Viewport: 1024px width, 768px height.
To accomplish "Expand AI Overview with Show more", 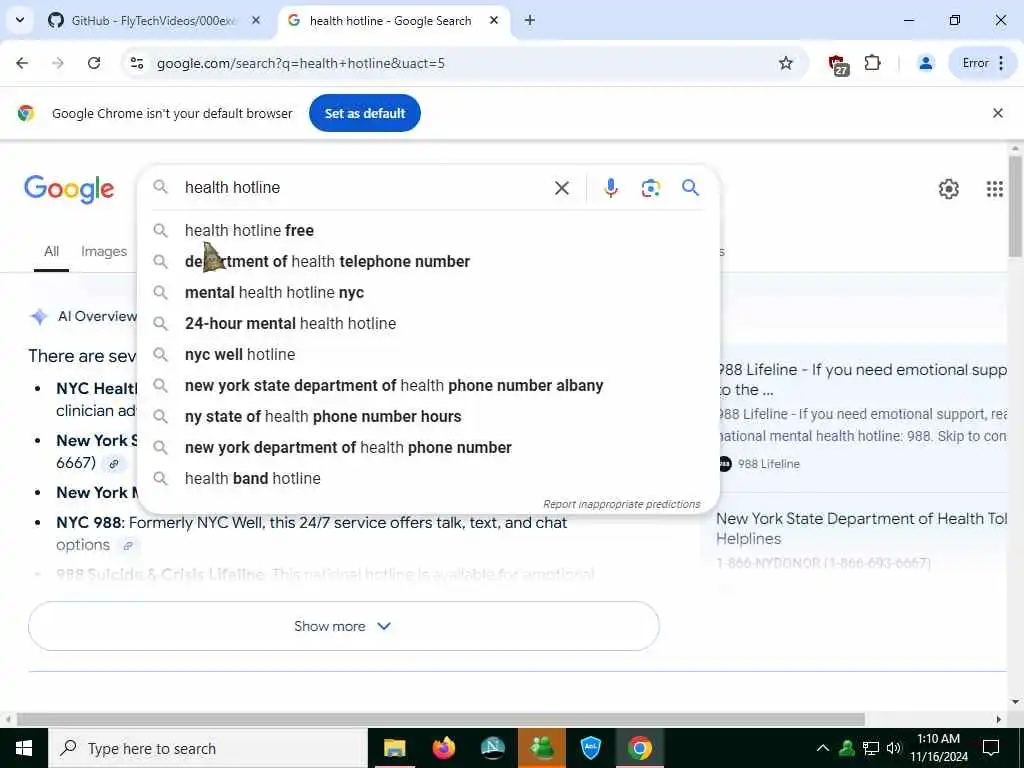I will tap(344, 626).
